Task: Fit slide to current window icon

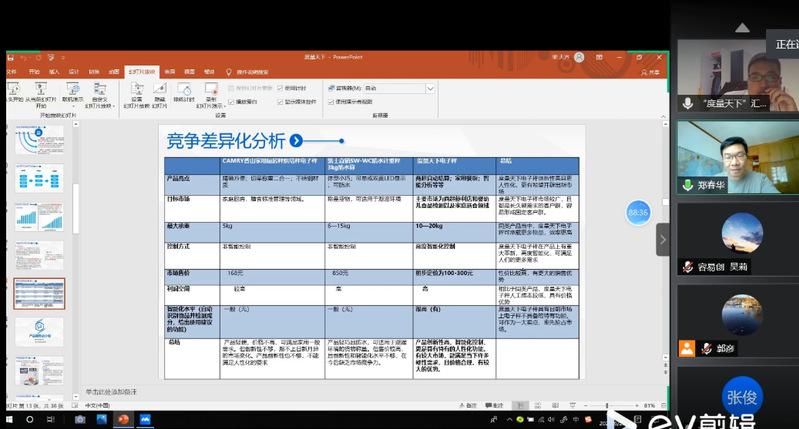Action: 663,406
